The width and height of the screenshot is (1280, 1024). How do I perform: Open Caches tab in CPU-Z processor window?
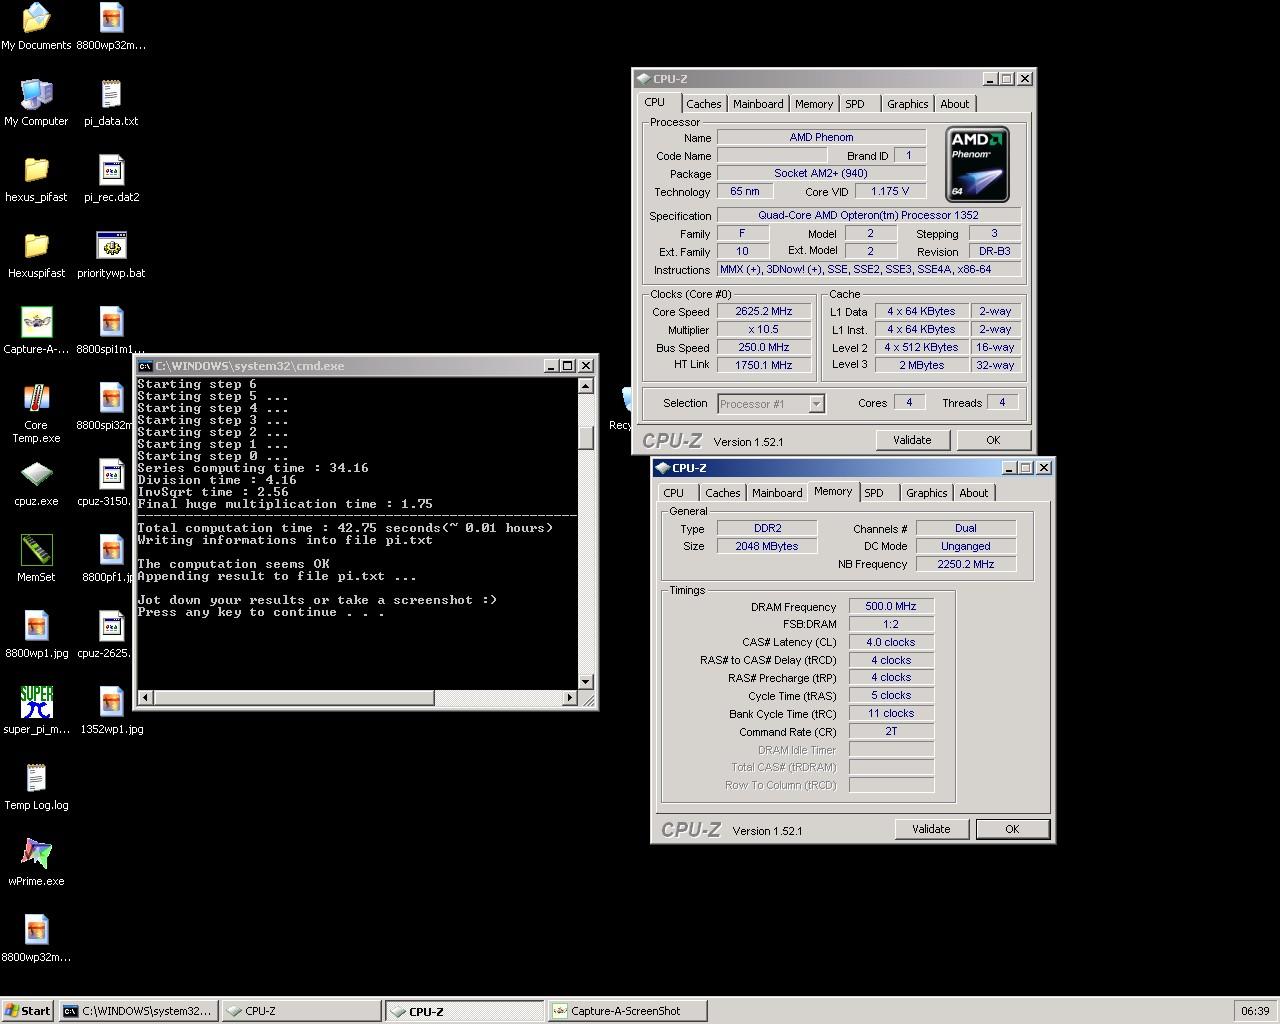click(703, 104)
